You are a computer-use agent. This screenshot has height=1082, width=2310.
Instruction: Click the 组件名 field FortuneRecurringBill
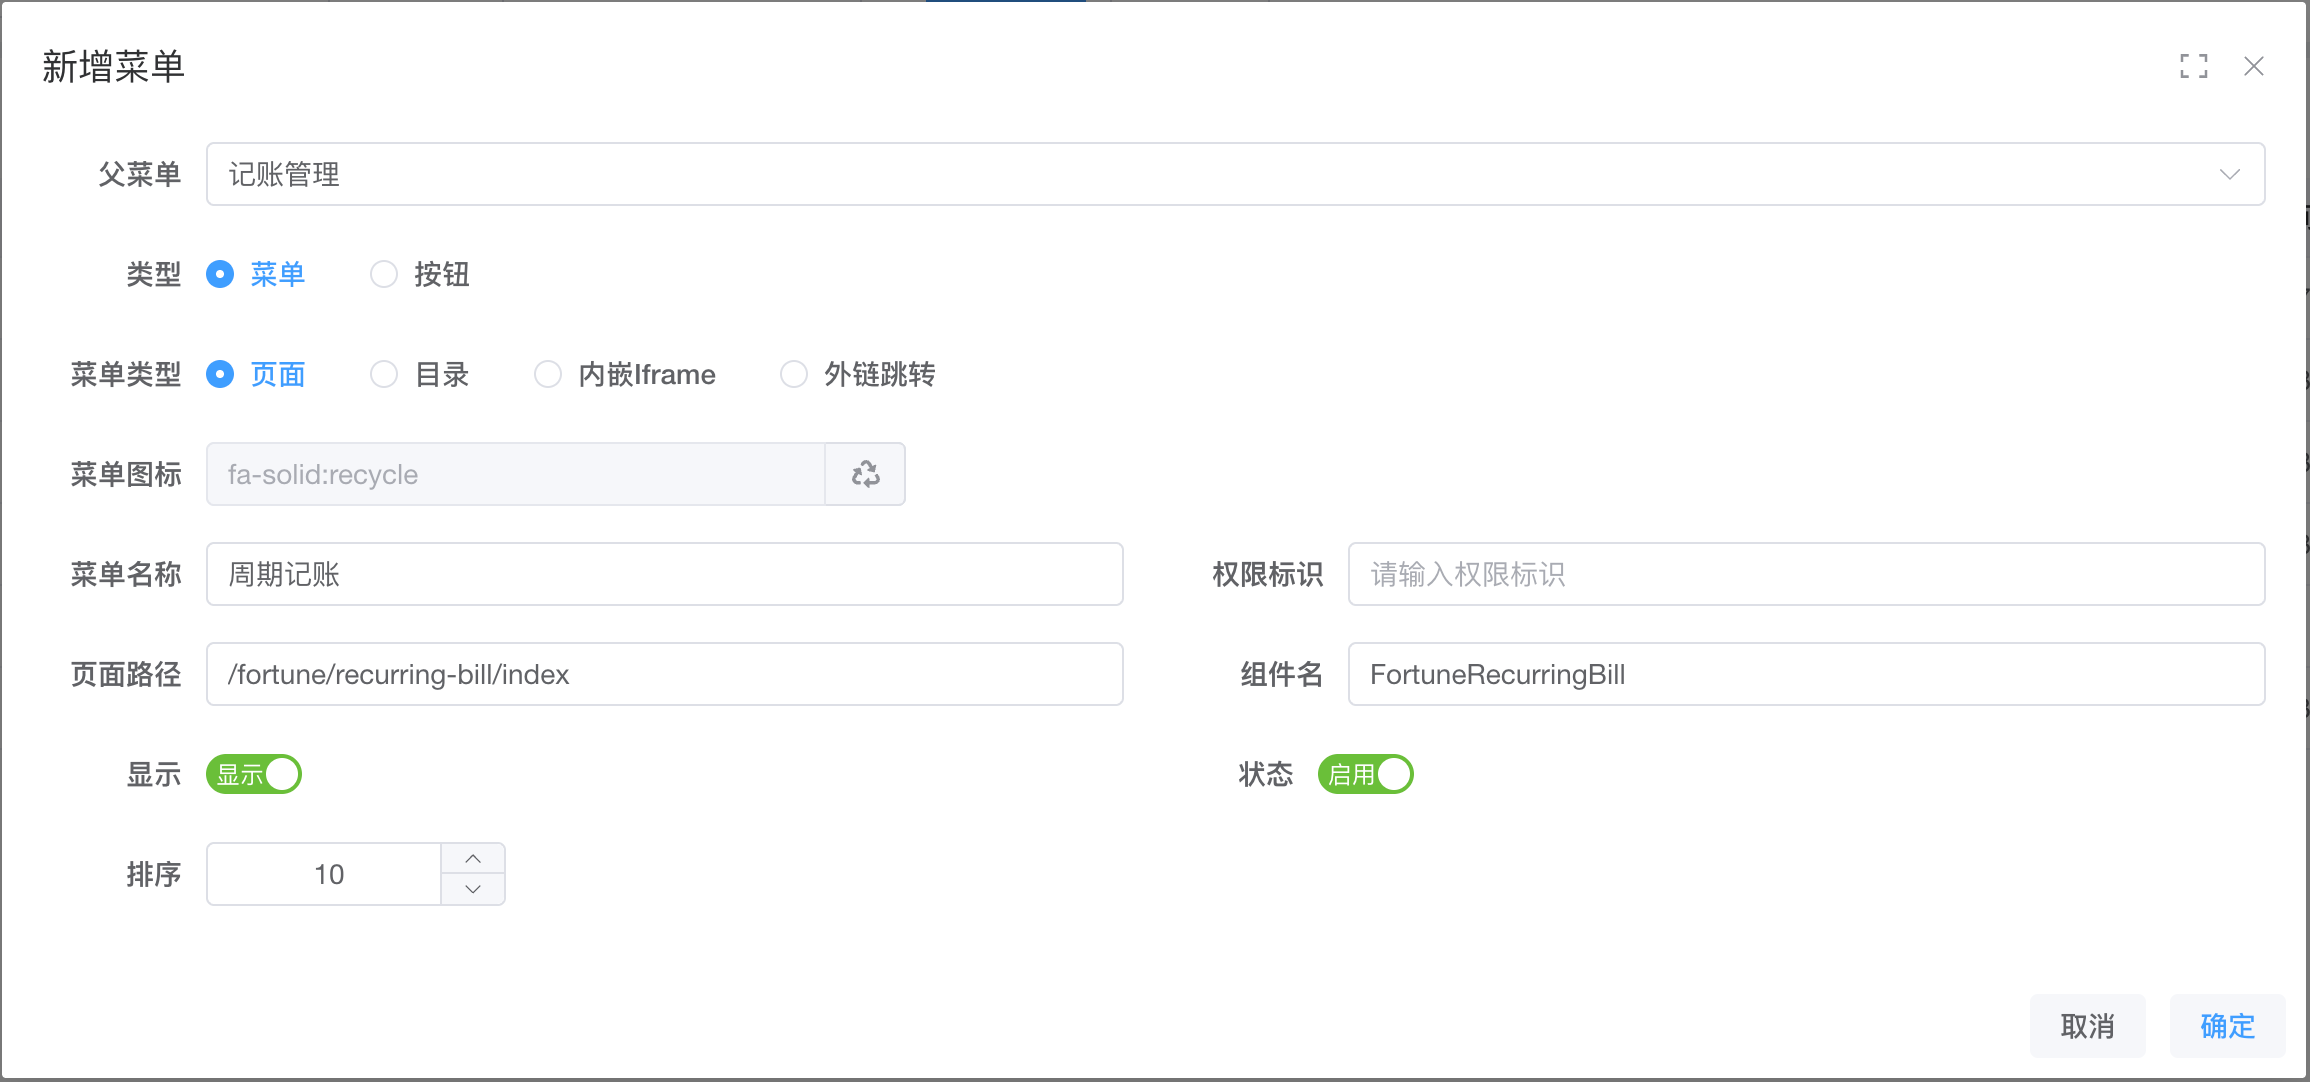tap(1805, 674)
